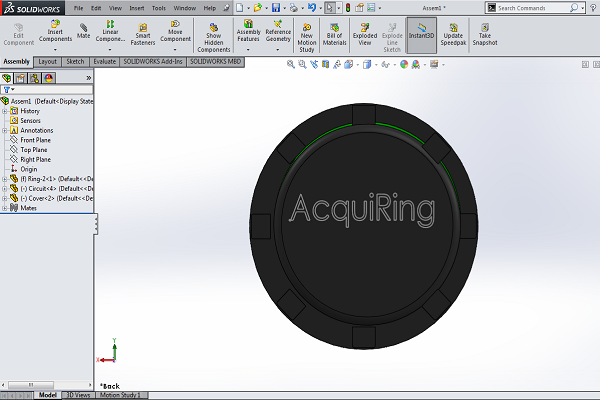Open Display Style dropdown arrow
Screen dimensions: 600x400
pyautogui.click(x=376, y=65)
